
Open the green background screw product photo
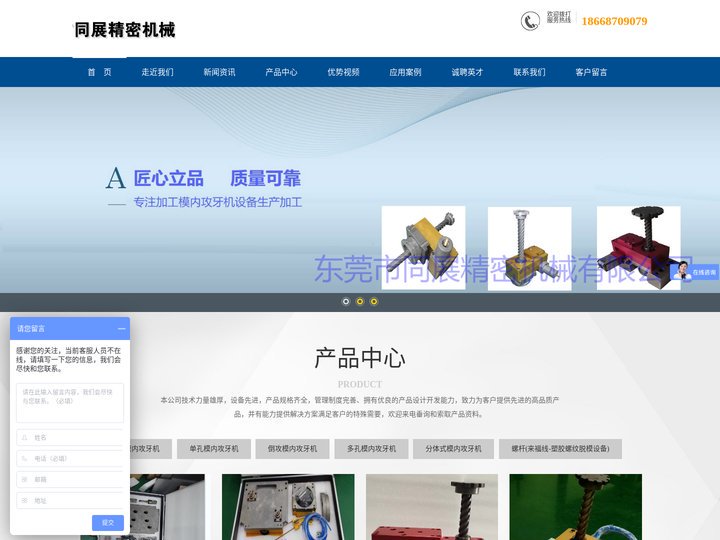coord(575,507)
